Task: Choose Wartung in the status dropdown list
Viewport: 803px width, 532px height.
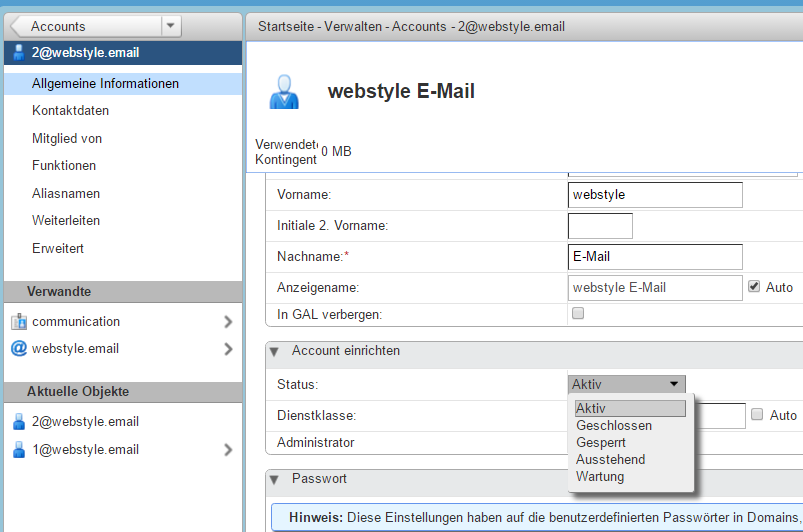Action: [x=600, y=477]
